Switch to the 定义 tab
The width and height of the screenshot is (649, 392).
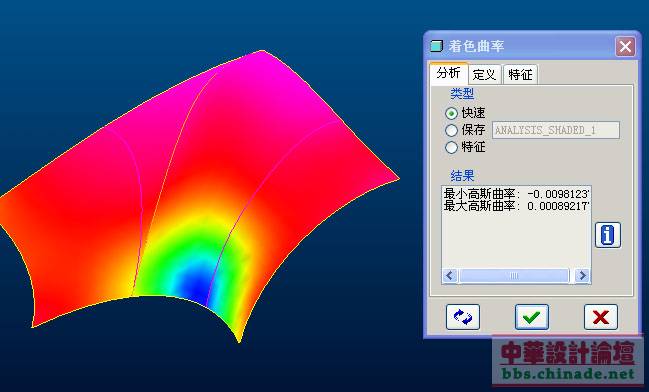(x=484, y=75)
